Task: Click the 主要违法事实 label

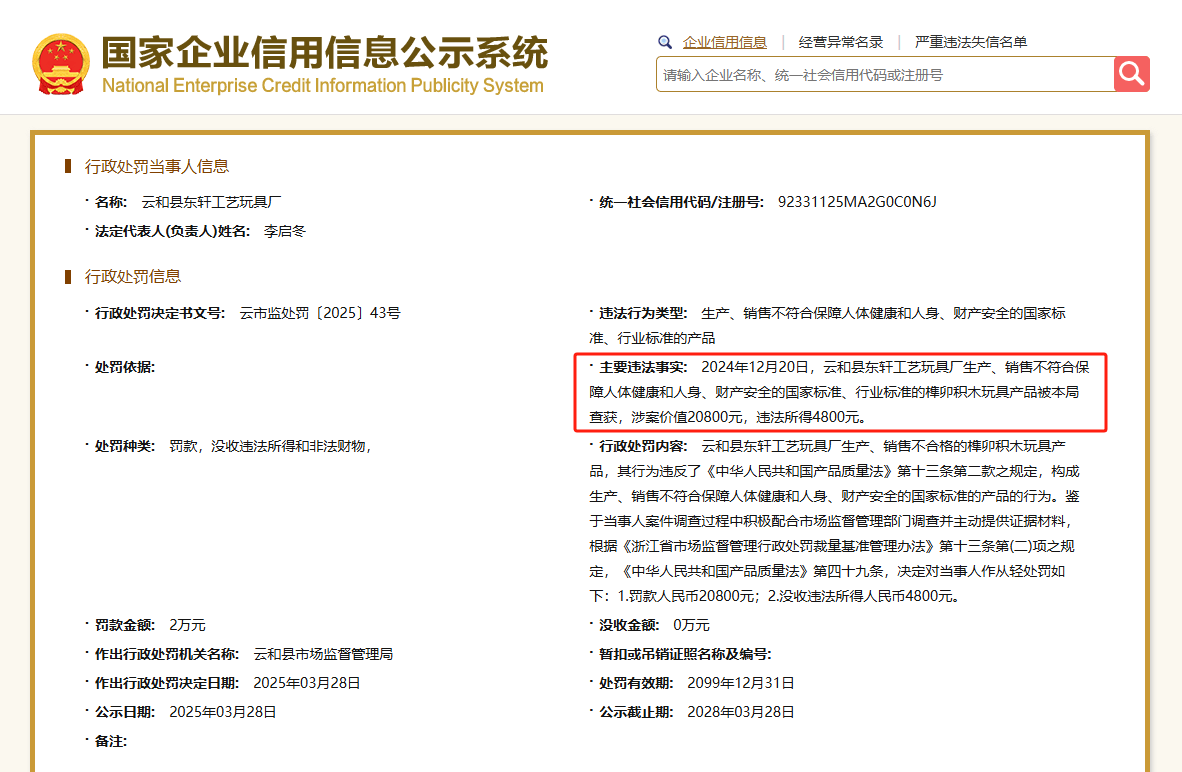Action: (x=642, y=367)
